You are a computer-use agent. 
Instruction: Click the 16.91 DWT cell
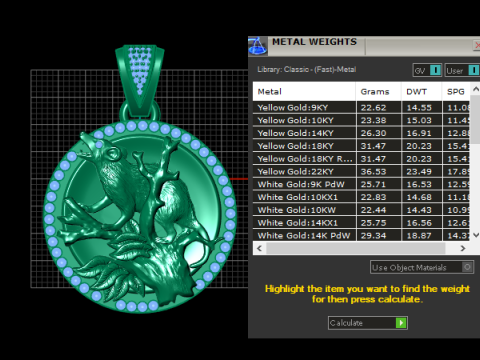point(422,133)
